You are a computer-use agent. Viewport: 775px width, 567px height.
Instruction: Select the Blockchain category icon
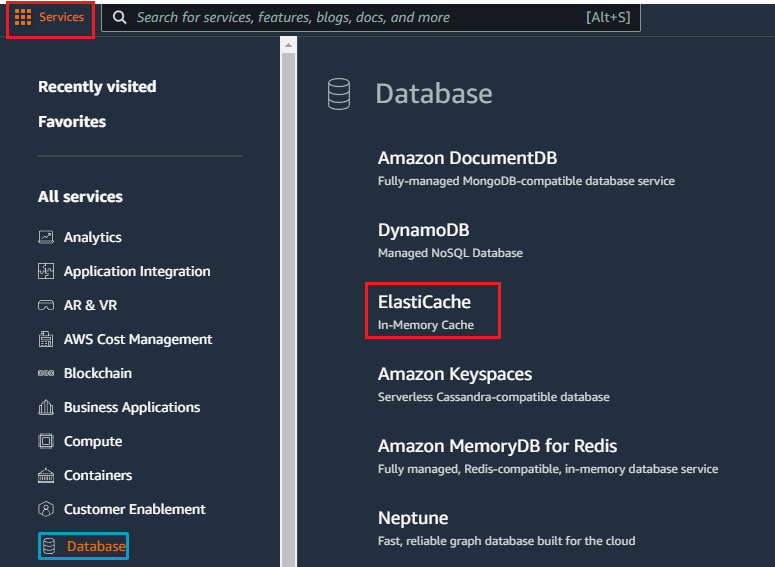pos(46,373)
